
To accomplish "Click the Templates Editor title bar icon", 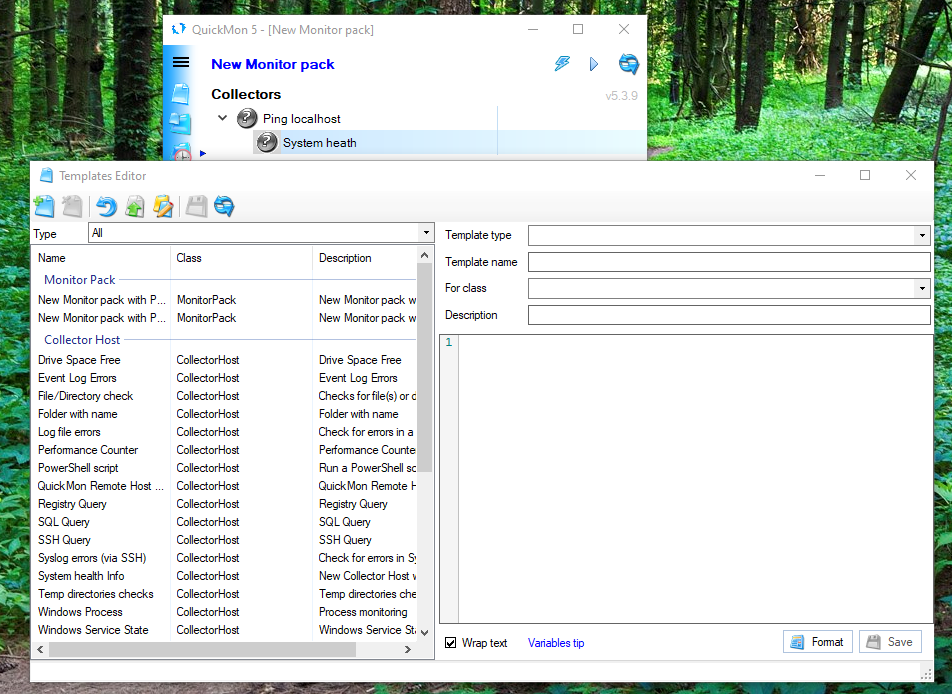I will (46, 175).
